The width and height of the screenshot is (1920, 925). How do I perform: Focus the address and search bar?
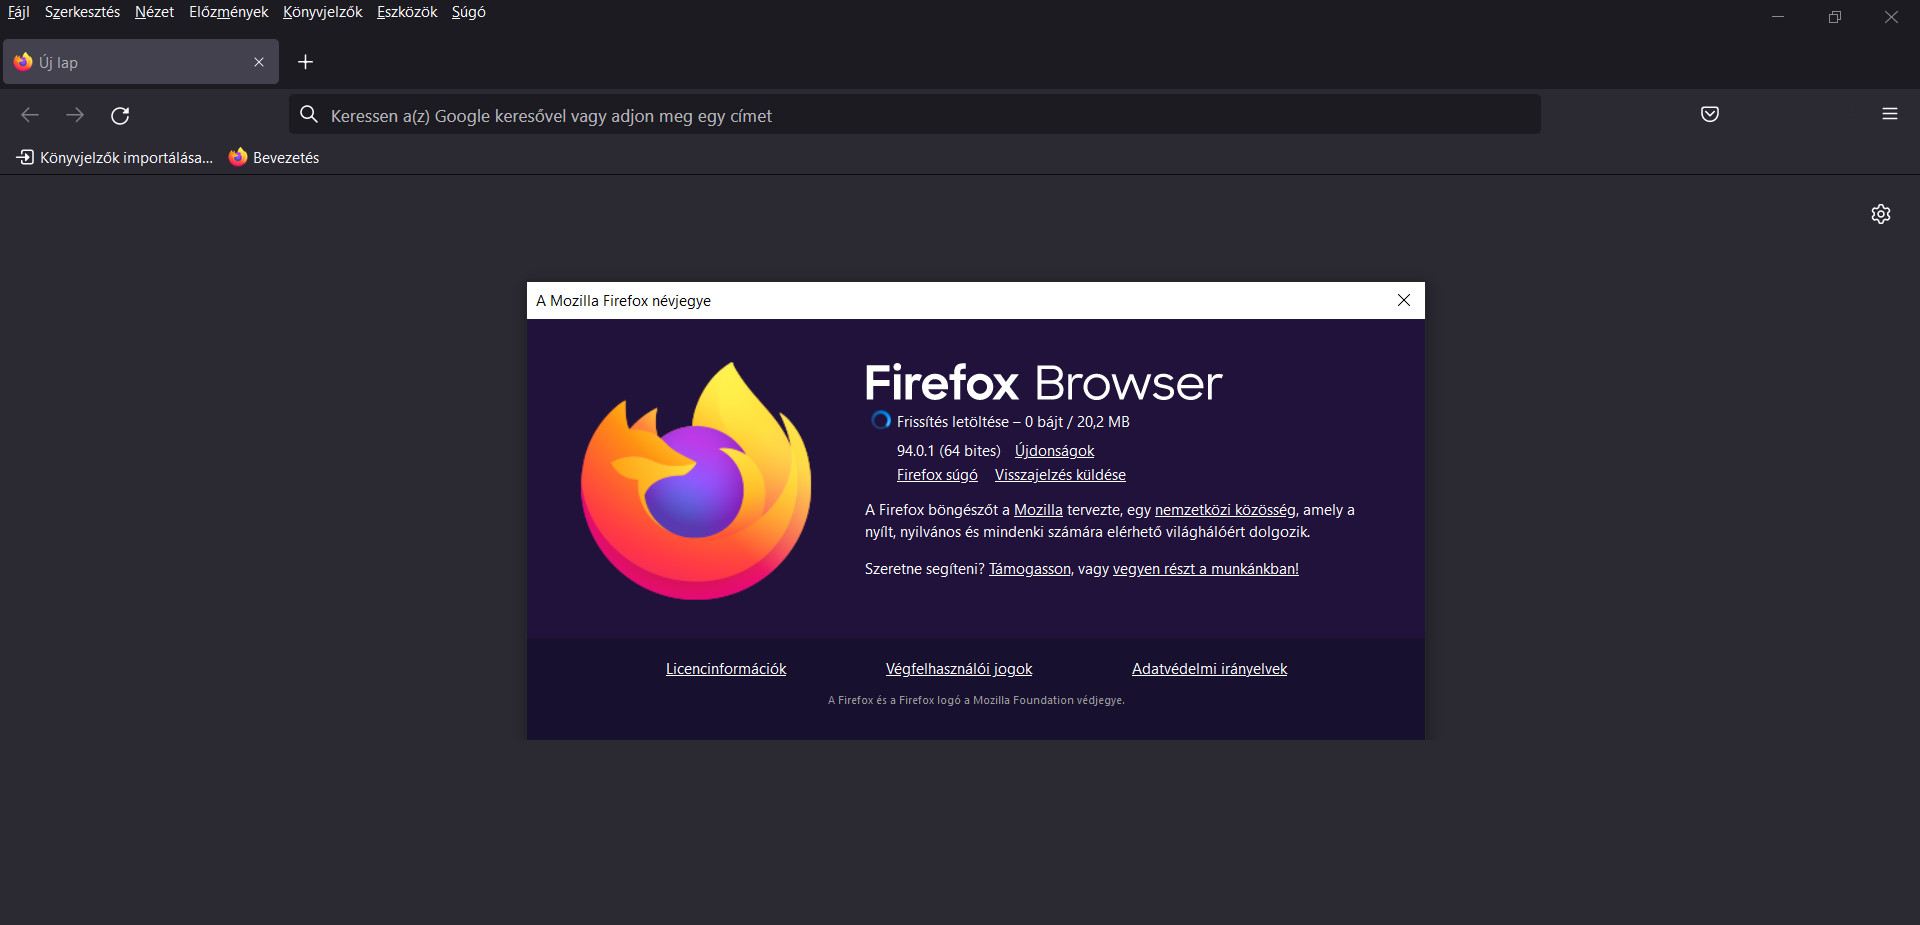pos(915,115)
